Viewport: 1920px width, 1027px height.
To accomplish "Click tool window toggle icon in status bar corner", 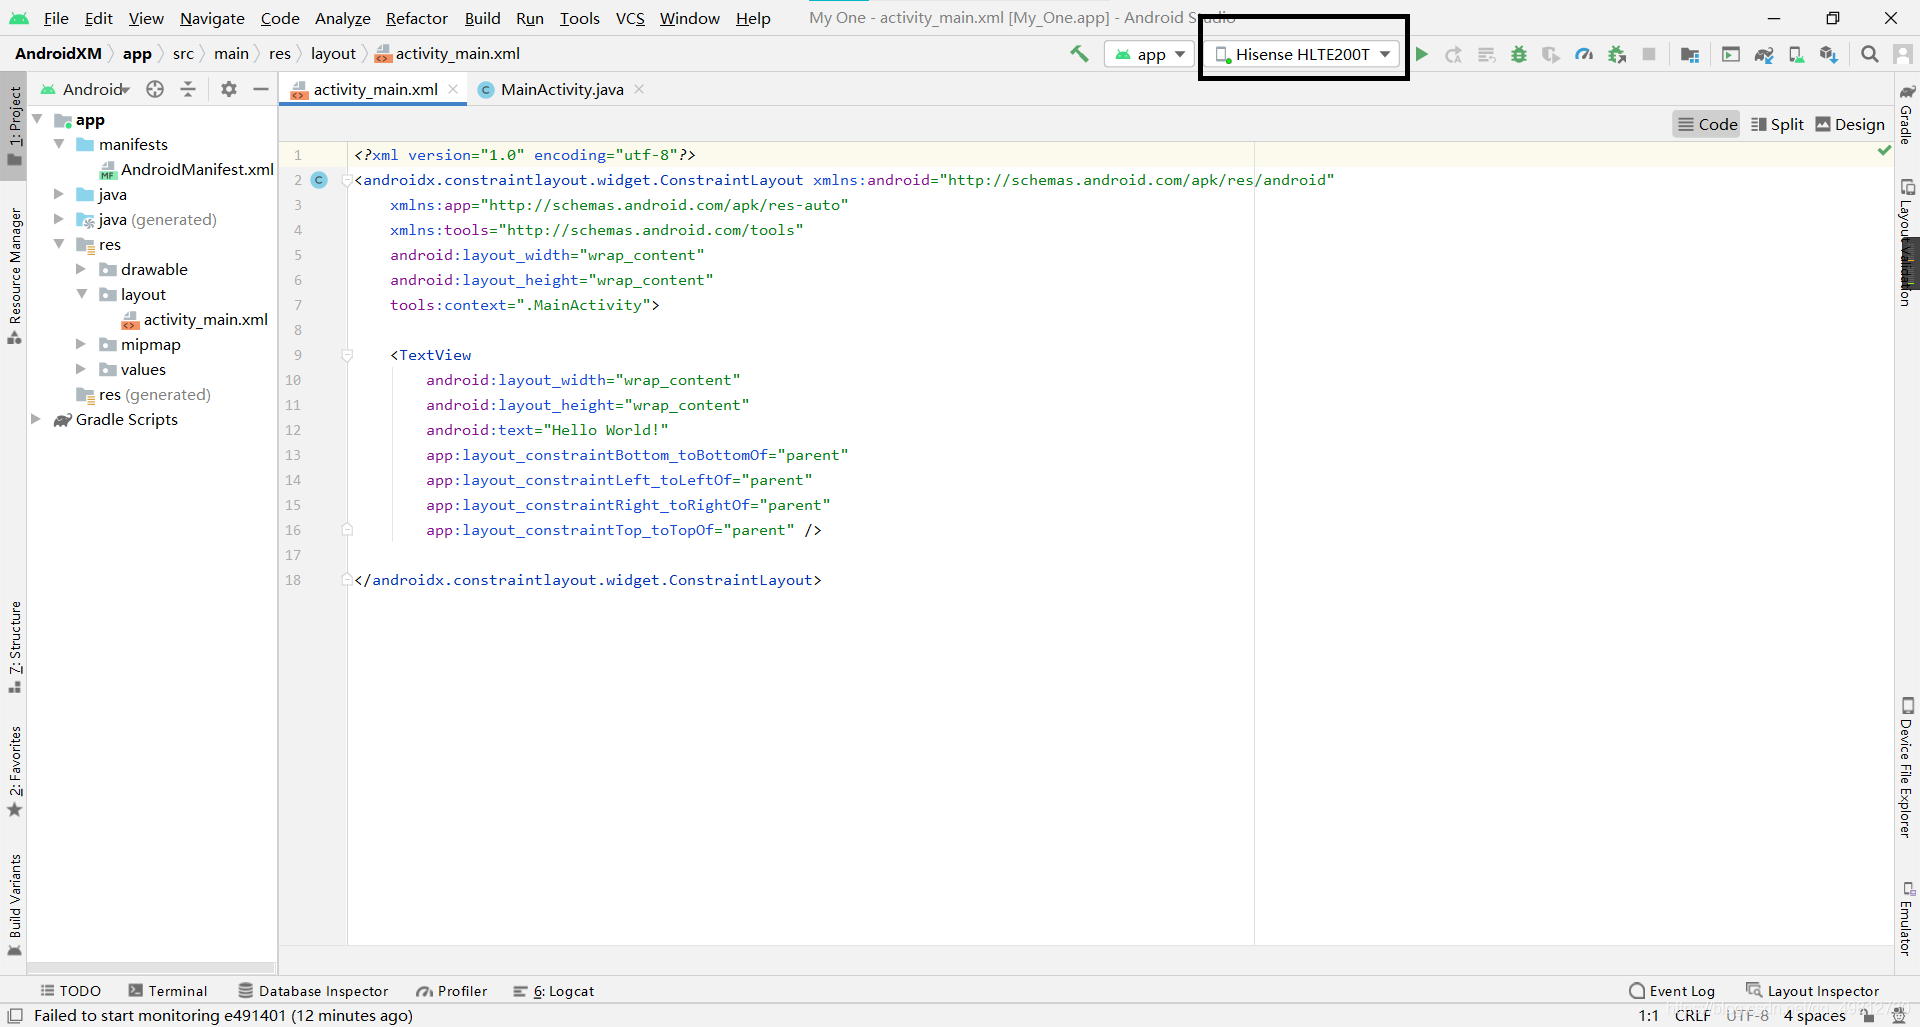I will (15, 1015).
